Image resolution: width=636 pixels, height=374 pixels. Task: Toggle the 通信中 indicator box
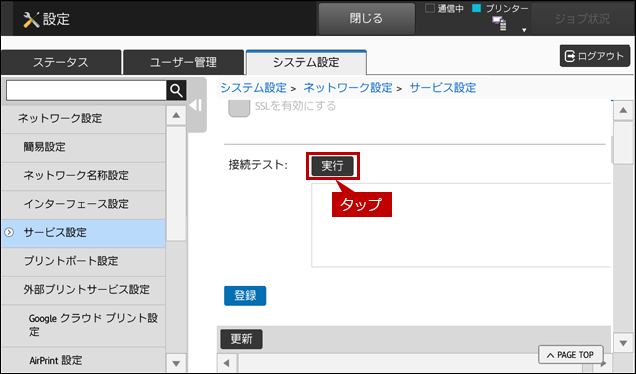[430, 9]
